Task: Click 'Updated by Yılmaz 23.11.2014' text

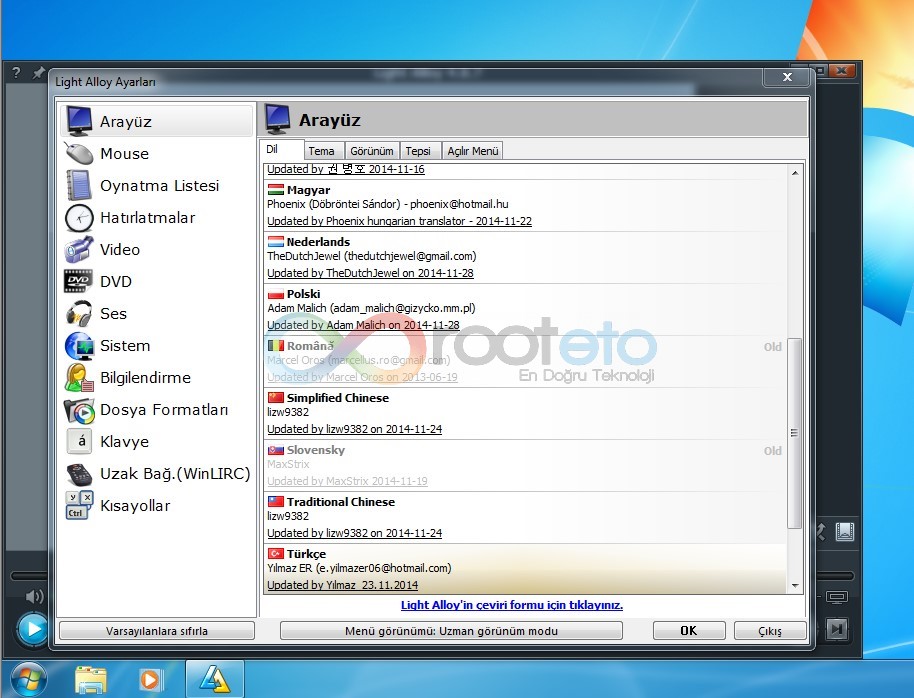Action: click(343, 585)
